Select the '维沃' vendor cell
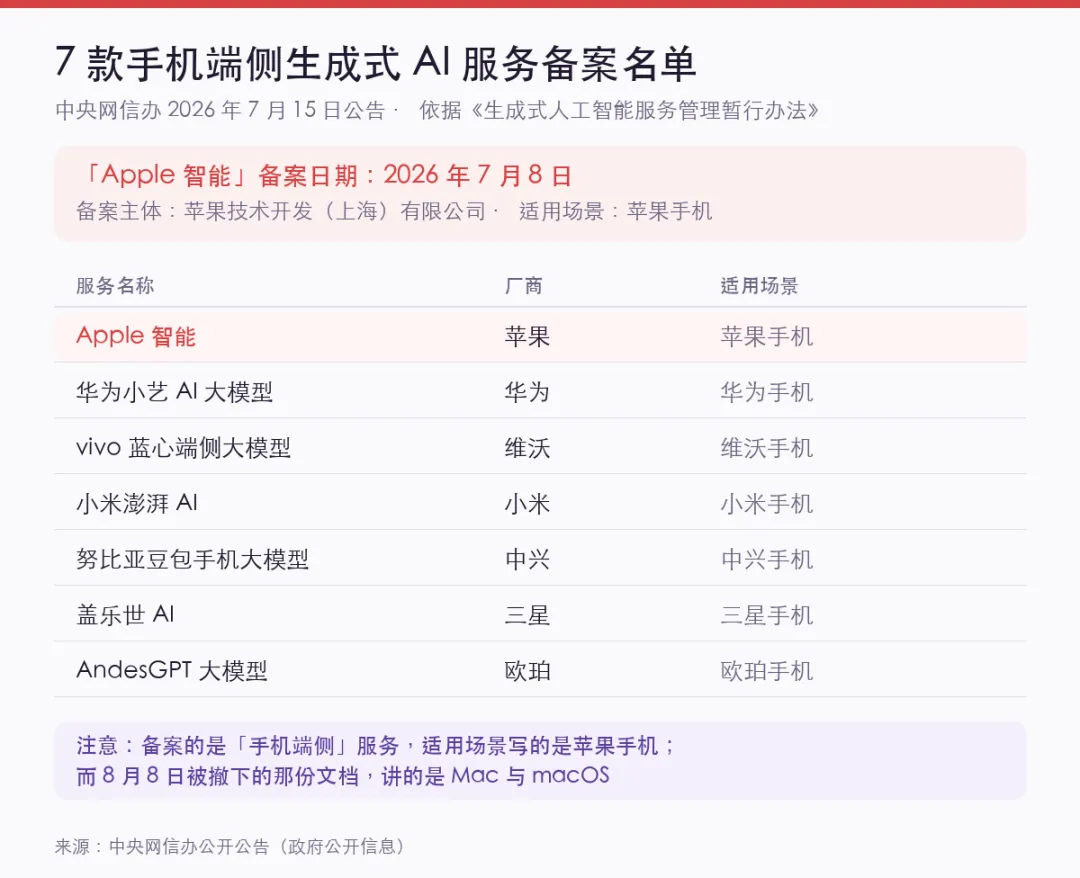The image size is (1080, 878). (527, 448)
